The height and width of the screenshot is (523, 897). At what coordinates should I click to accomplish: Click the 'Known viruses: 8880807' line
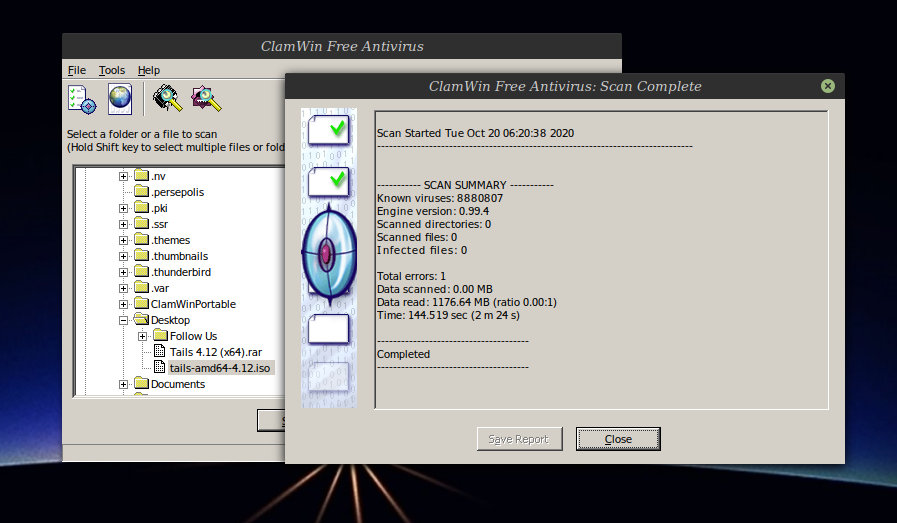pyautogui.click(x=440, y=198)
